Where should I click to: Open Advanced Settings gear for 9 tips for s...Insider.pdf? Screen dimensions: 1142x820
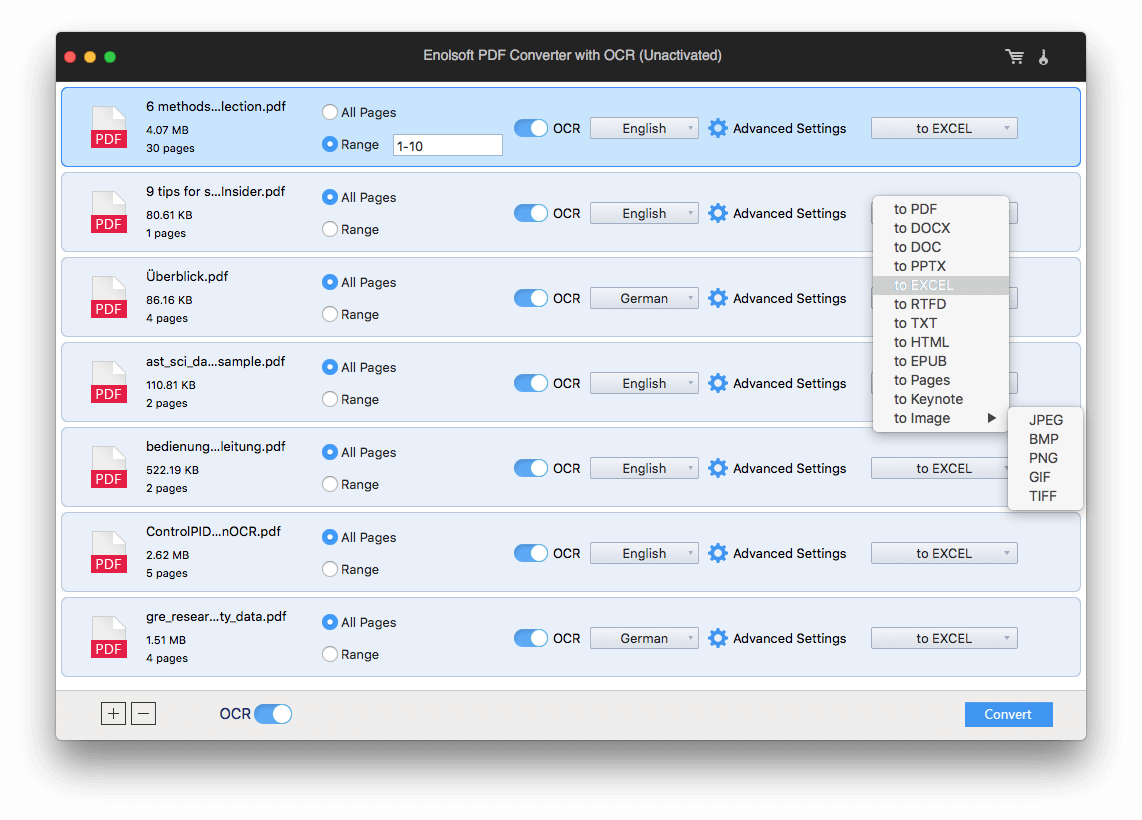tap(717, 213)
